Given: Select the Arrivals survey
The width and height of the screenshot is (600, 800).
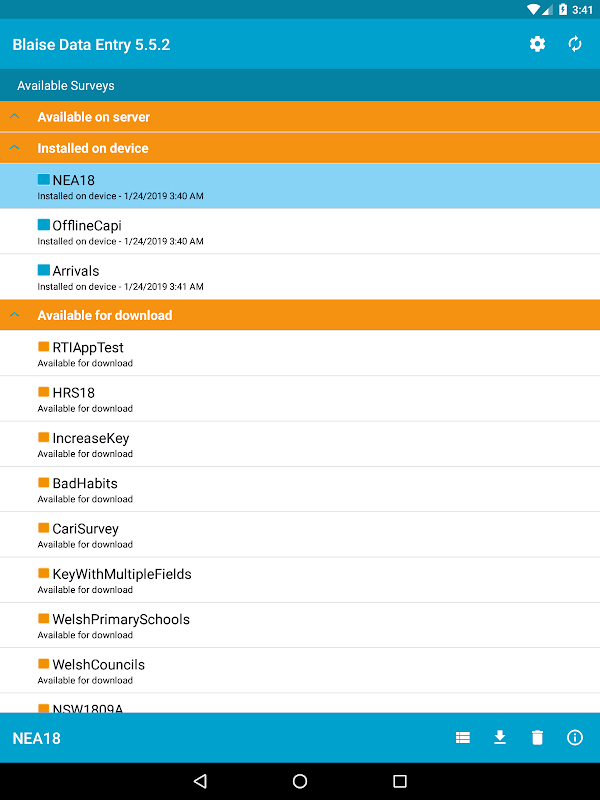Looking at the screenshot, I should [x=300, y=277].
